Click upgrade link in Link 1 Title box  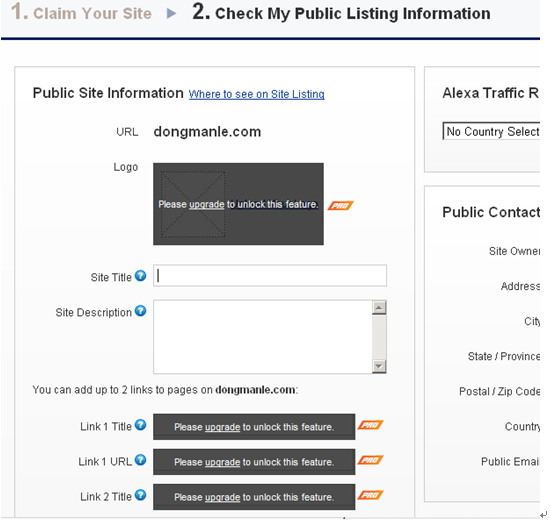coord(222,427)
